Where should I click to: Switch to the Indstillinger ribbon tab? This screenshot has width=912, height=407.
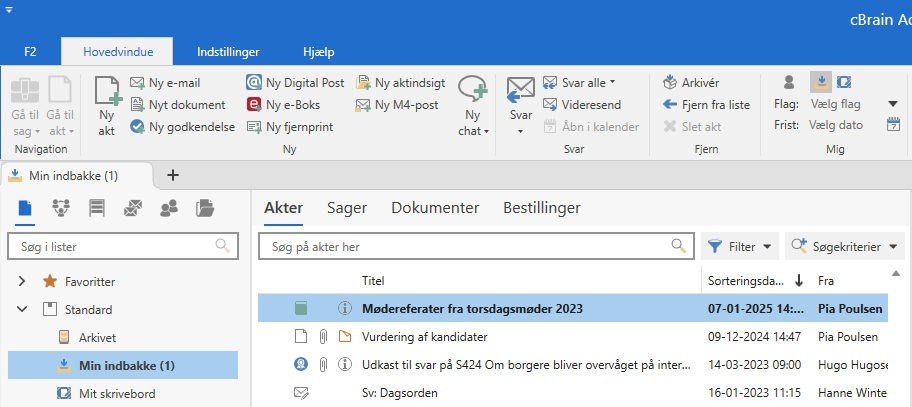229,51
